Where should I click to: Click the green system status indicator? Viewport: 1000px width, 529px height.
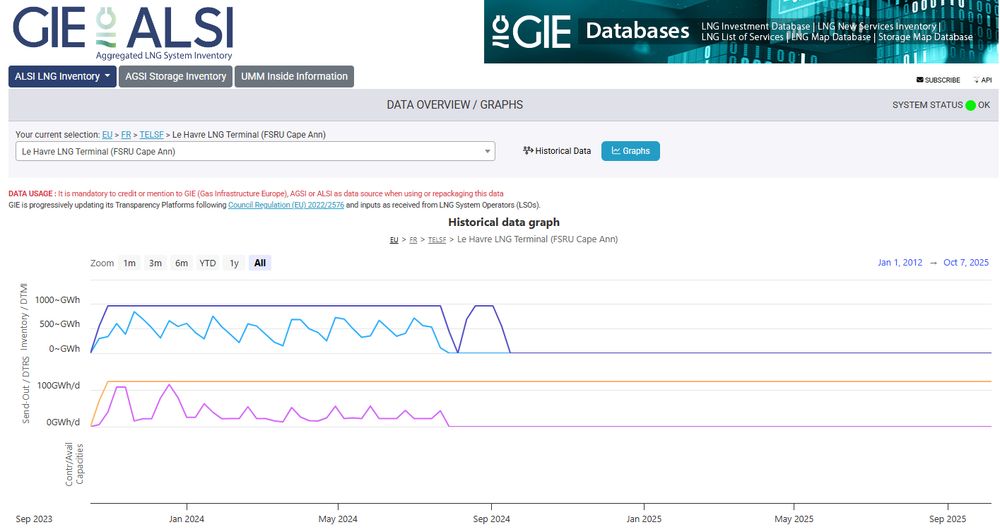point(970,105)
